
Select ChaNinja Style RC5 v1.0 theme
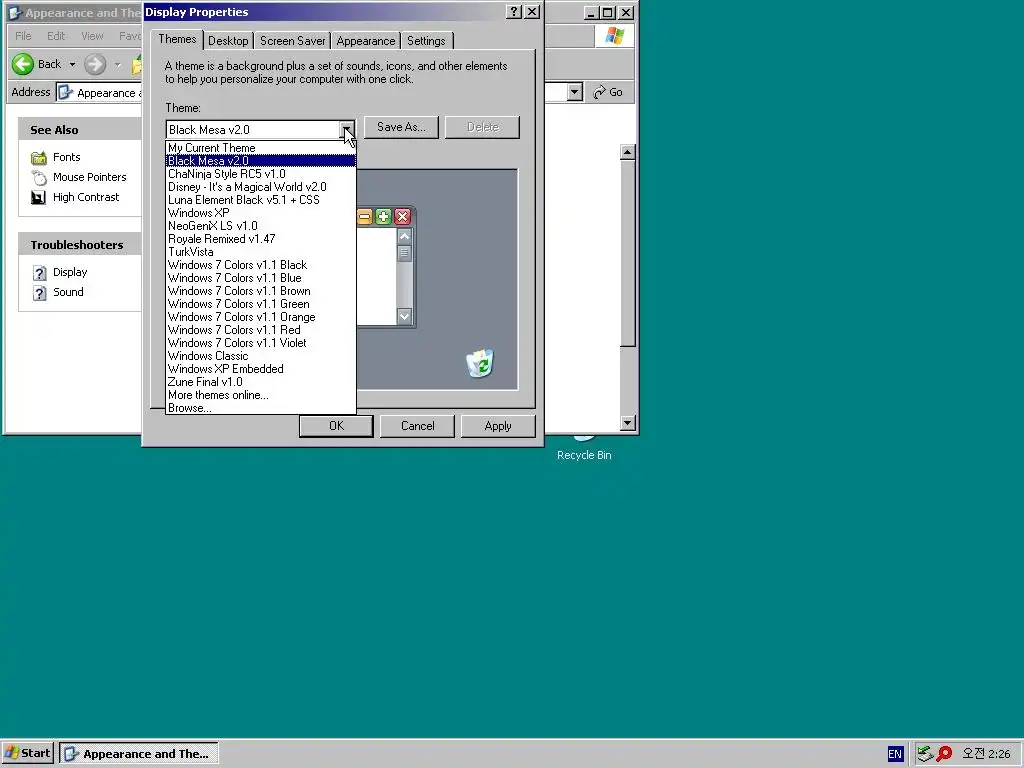pyautogui.click(x=261, y=174)
